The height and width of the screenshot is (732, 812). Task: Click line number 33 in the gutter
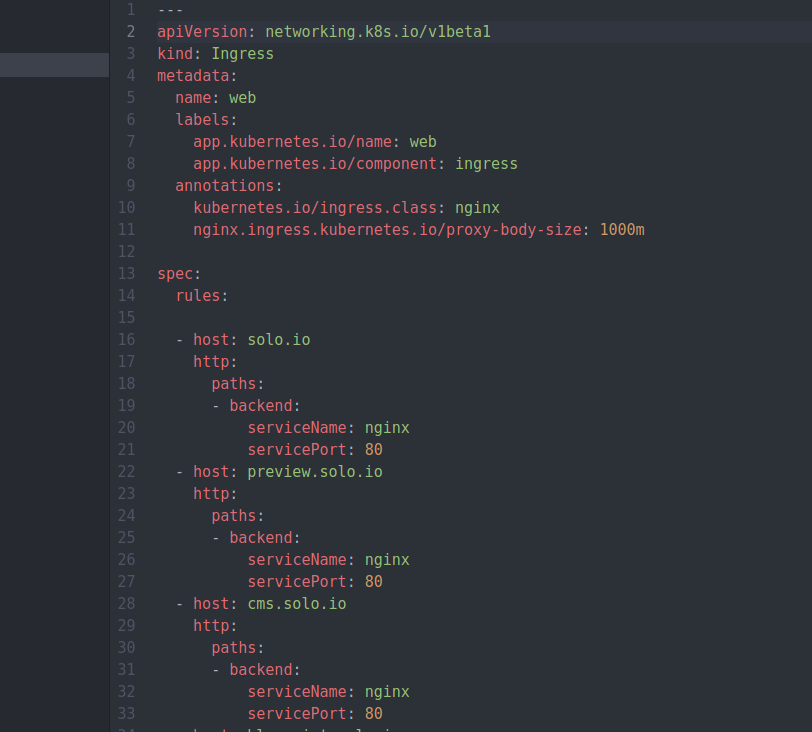tap(127, 714)
